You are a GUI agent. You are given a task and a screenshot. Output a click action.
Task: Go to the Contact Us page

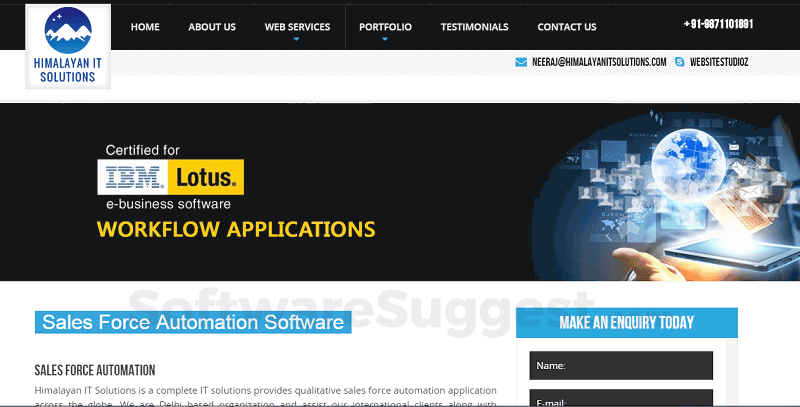567,27
